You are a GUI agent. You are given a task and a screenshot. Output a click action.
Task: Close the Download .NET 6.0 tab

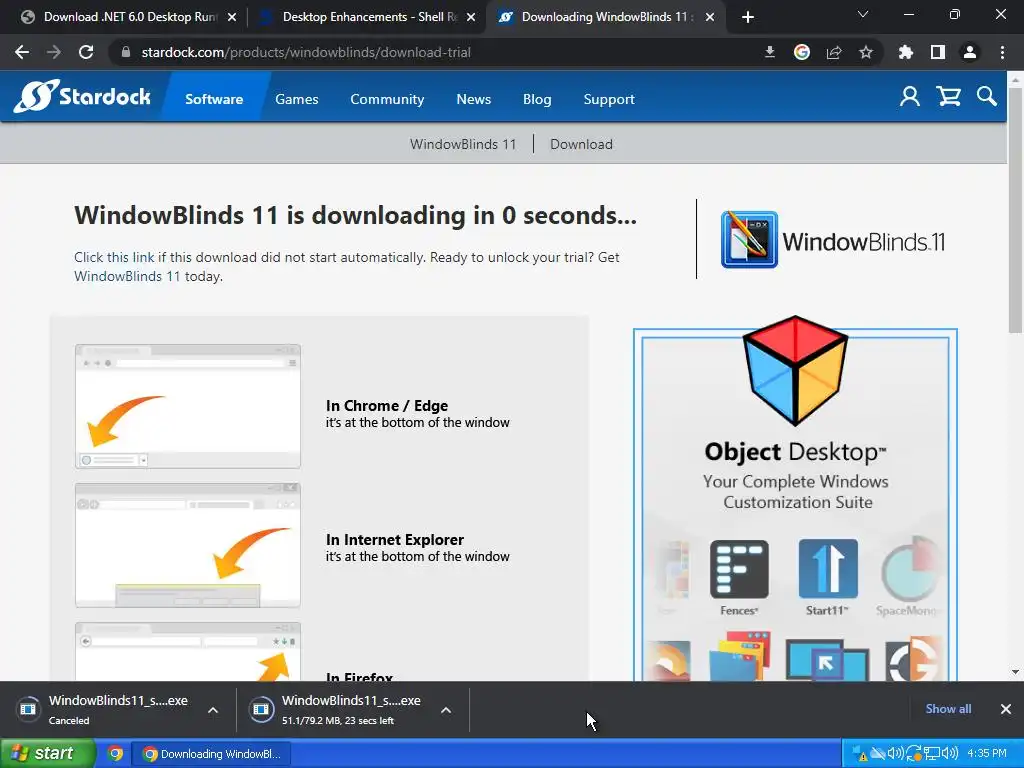pos(232,18)
